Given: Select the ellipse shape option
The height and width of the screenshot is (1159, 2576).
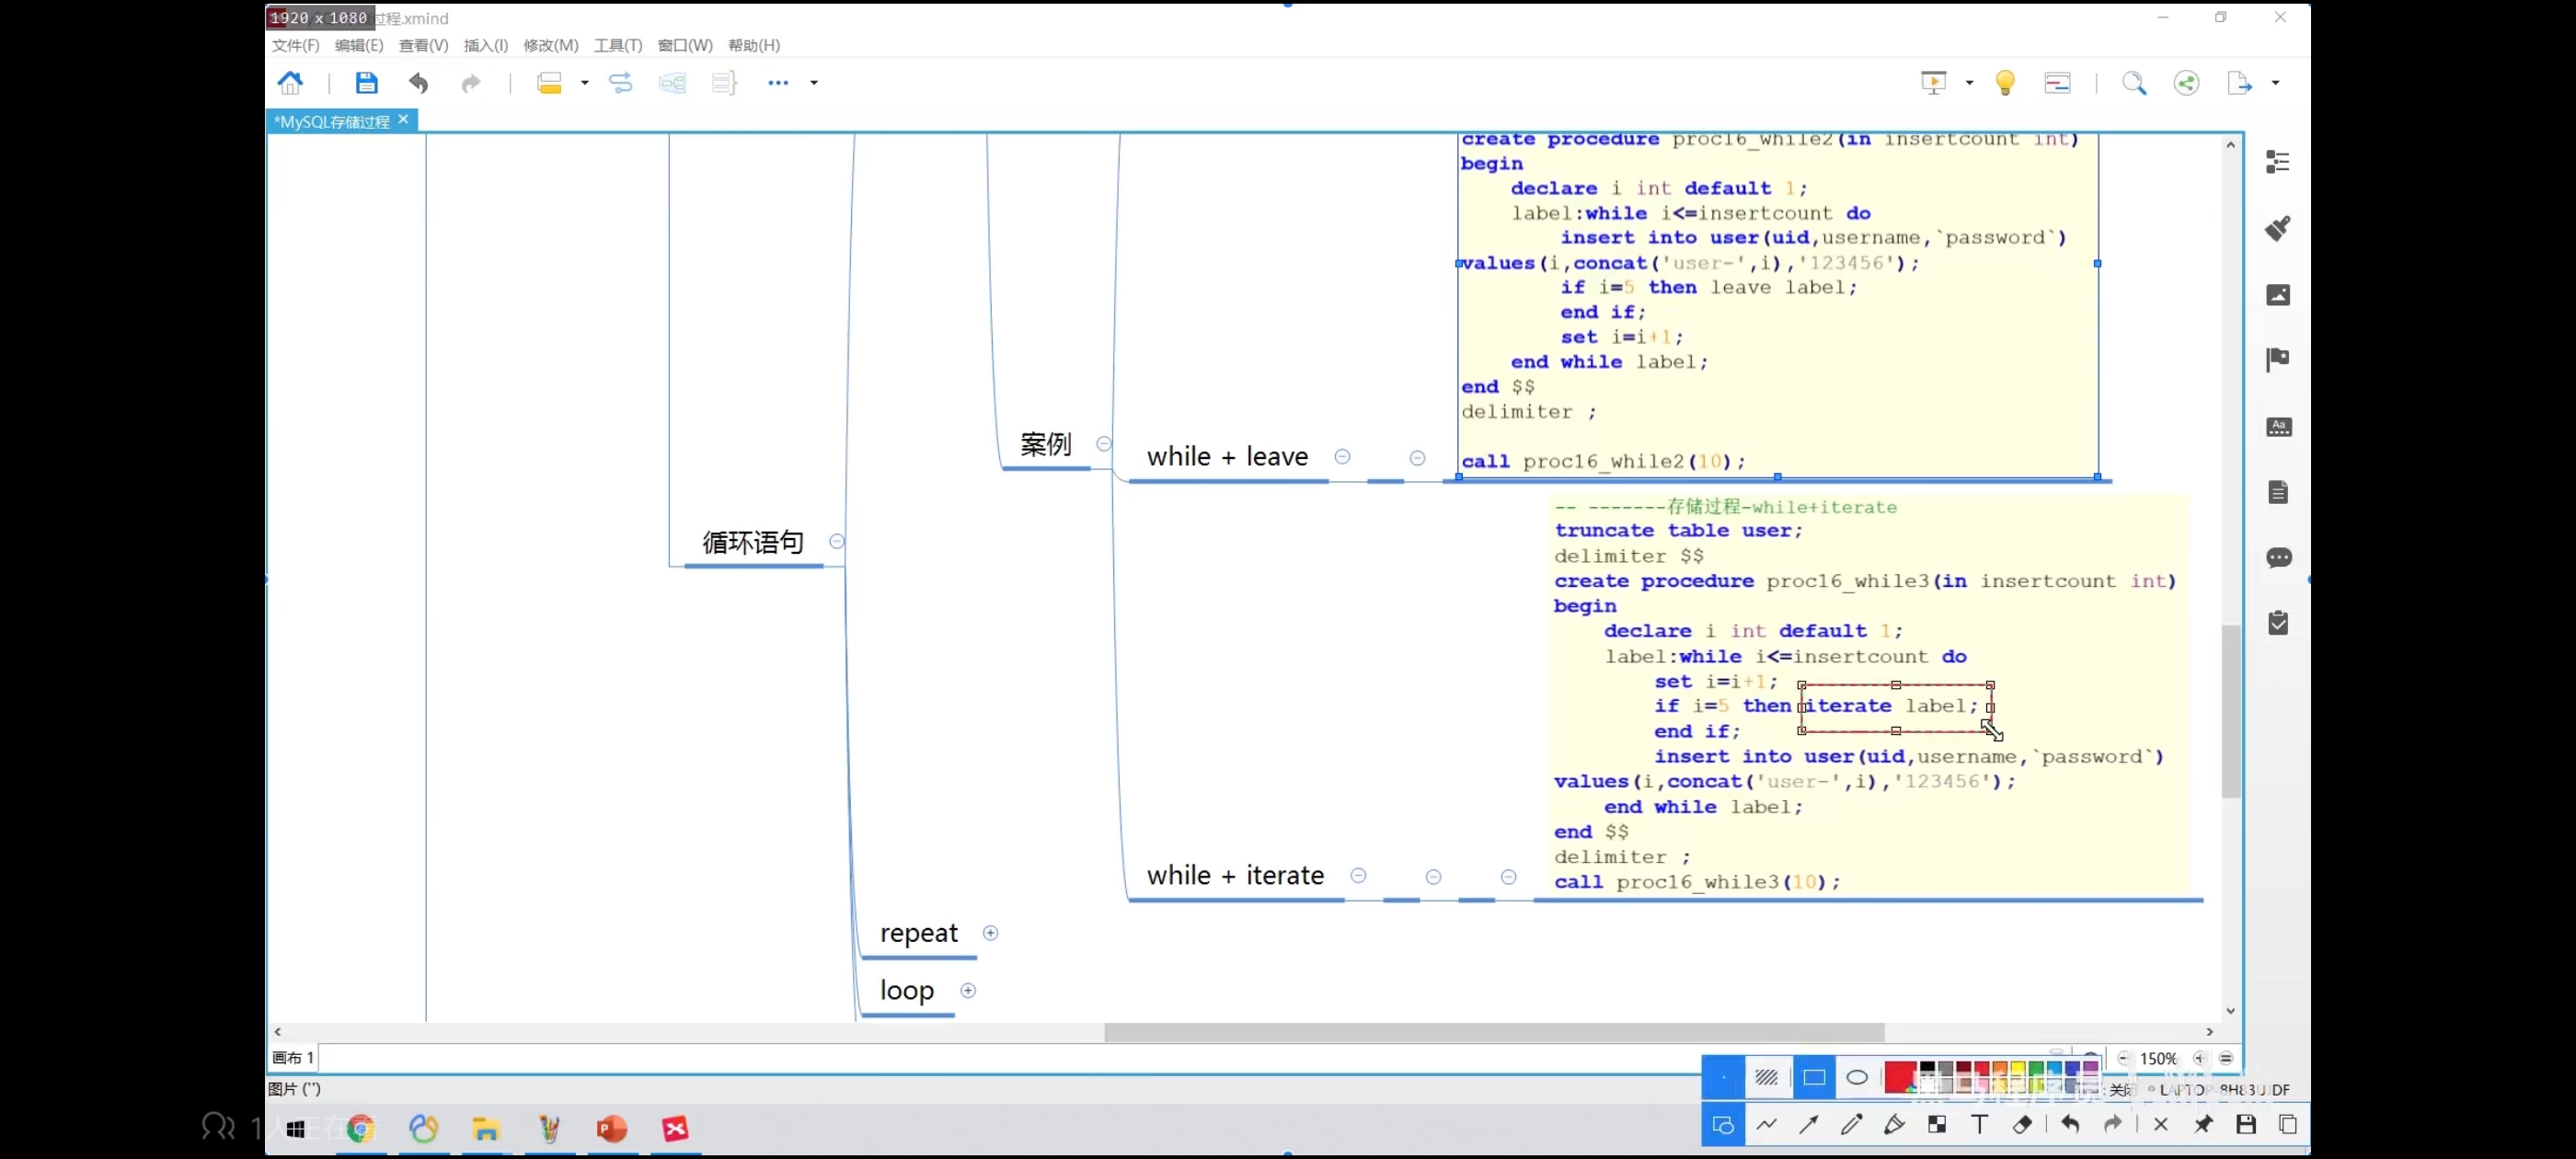Looking at the screenshot, I should point(1857,1077).
